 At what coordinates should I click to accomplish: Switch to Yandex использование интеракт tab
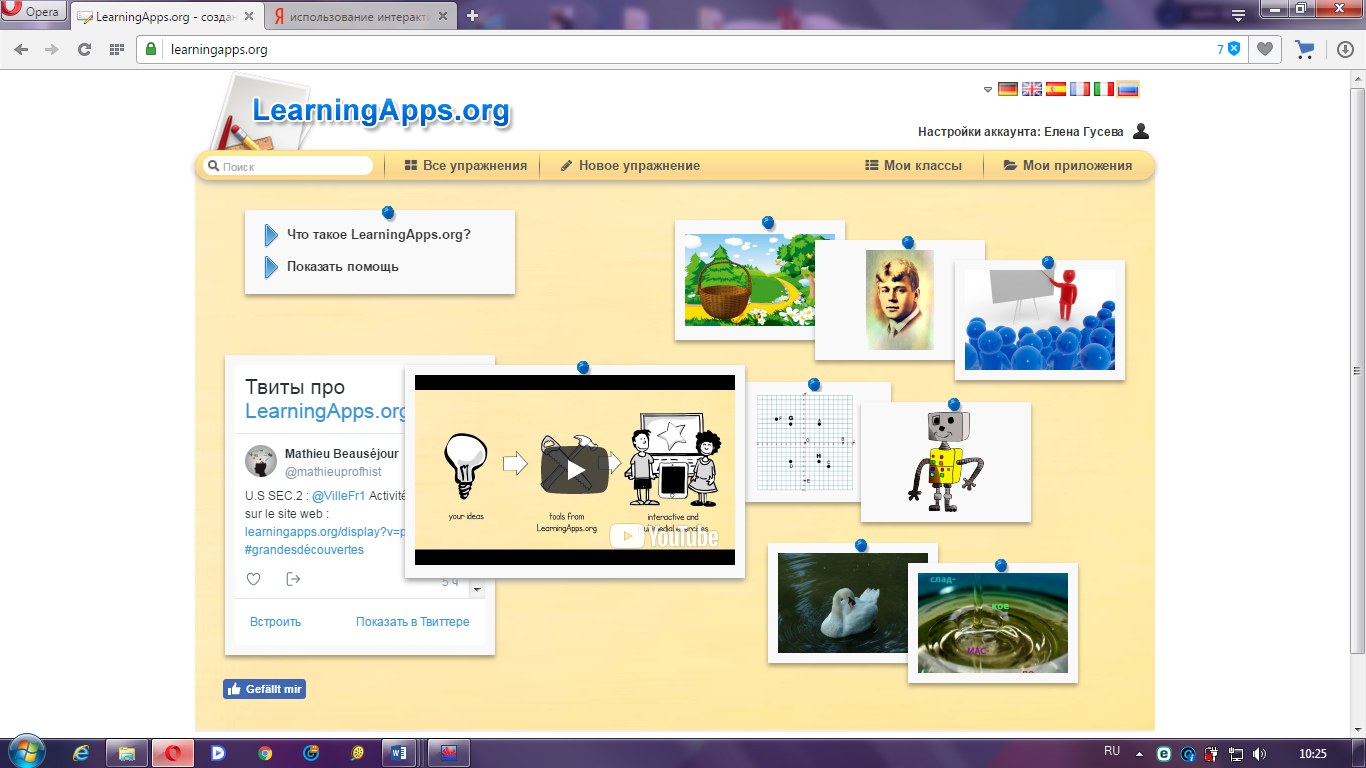coord(360,16)
